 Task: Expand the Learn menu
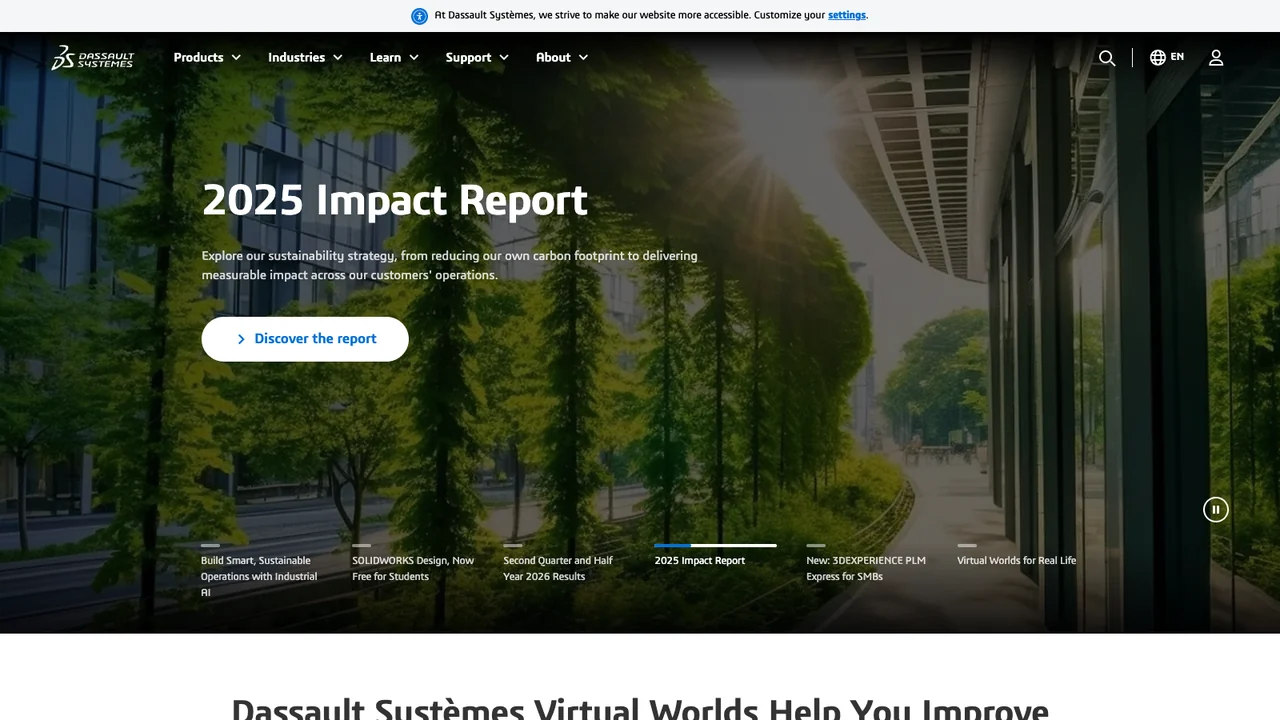tap(394, 57)
